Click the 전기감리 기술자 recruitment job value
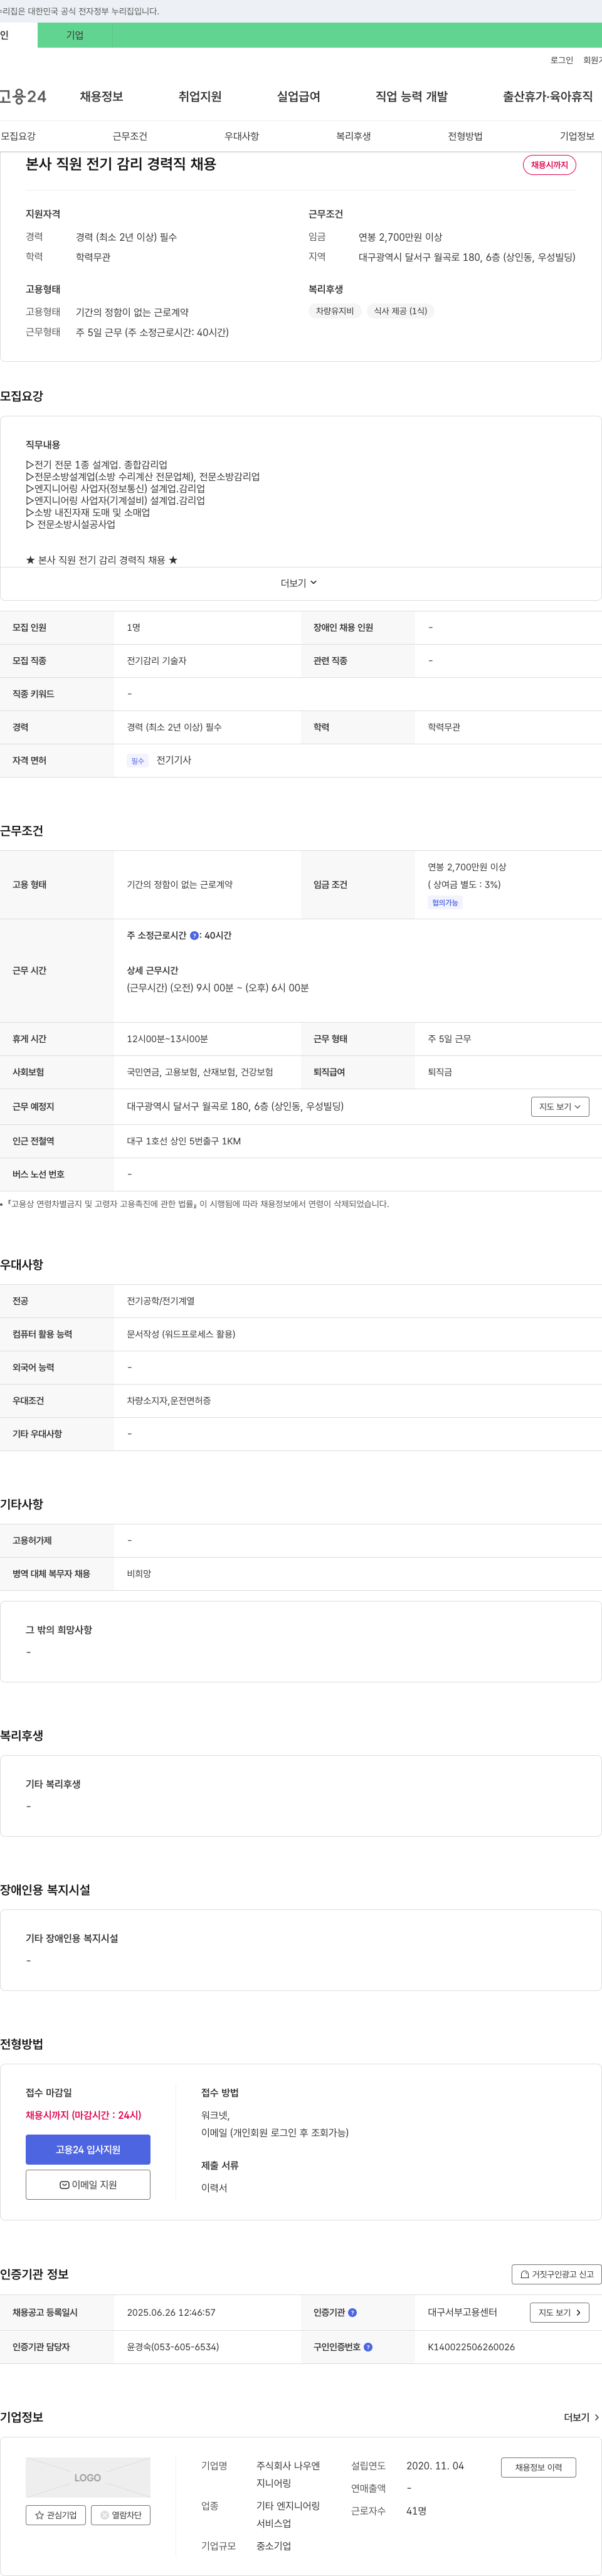The width and height of the screenshot is (602, 2576). (x=157, y=661)
